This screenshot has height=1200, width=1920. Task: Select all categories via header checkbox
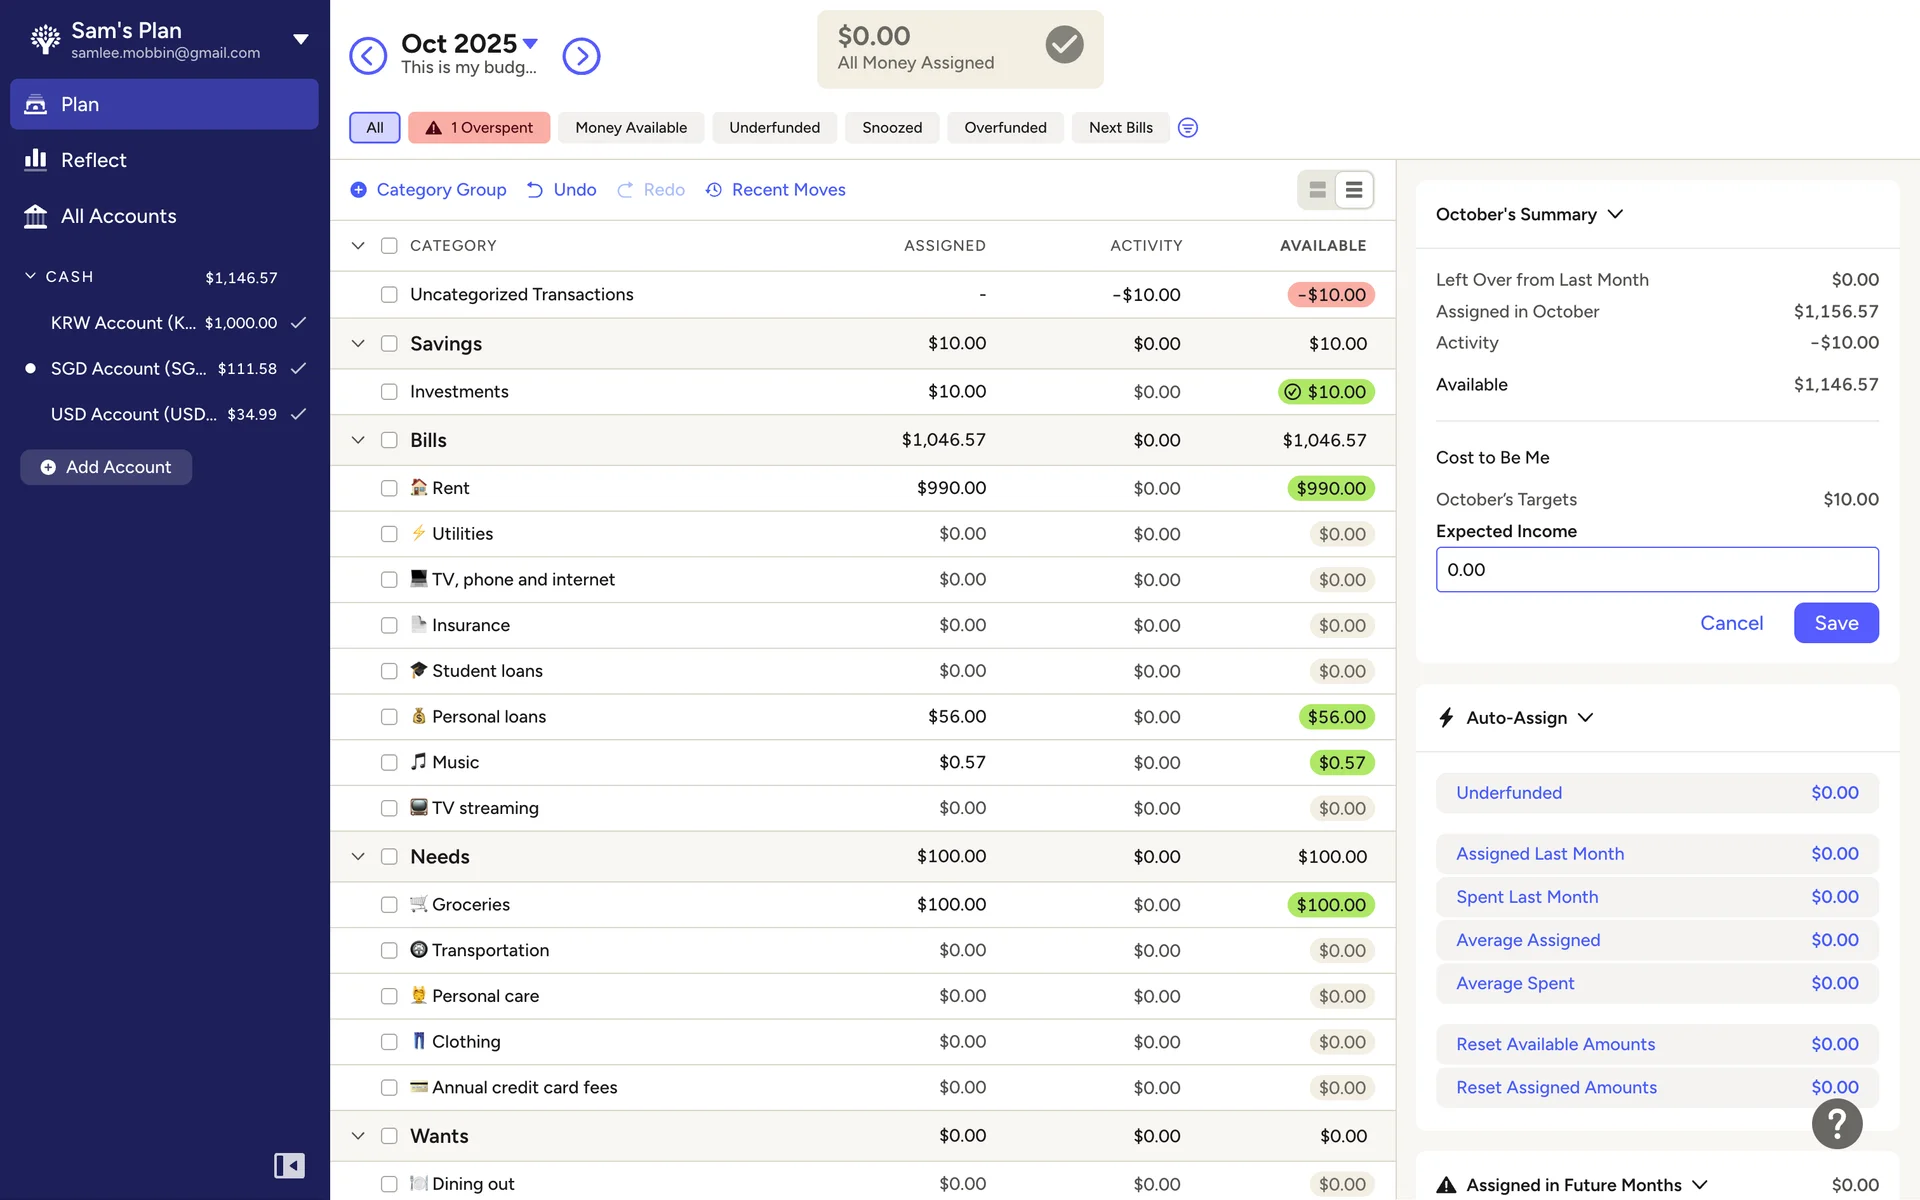(x=389, y=246)
